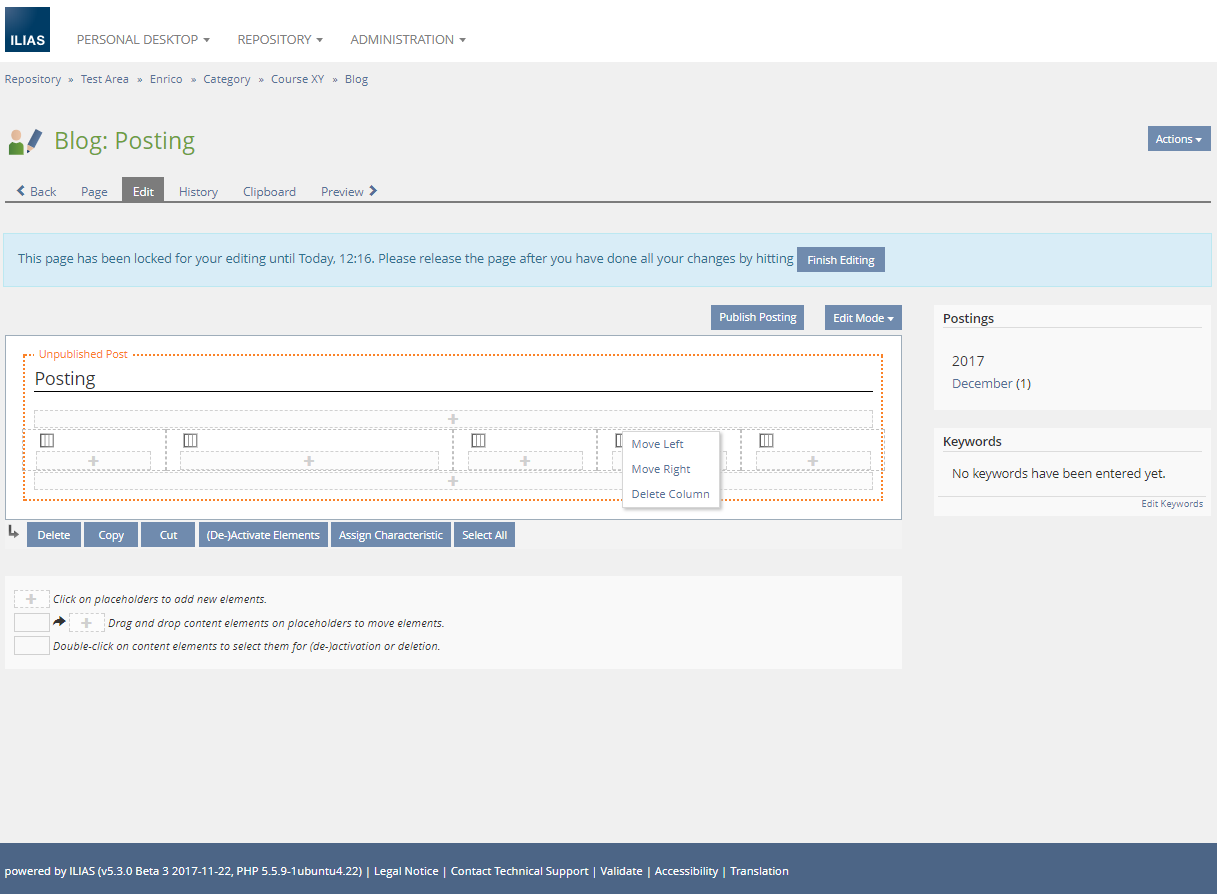Click the fifth column grid icon
Screen dimensions: 1217x894
tap(767, 440)
